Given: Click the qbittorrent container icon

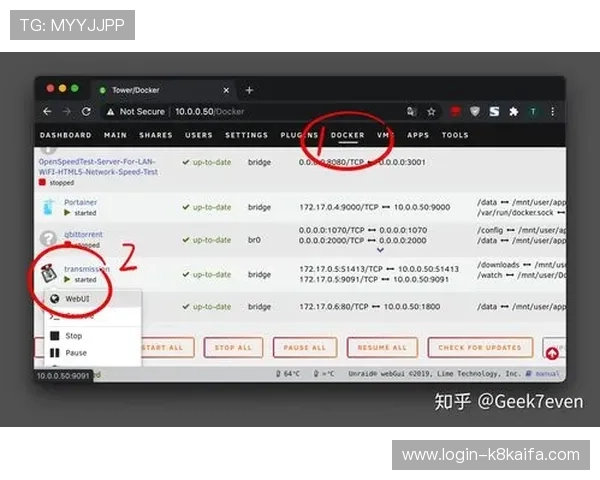Looking at the screenshot, I should tap(49, 239).
